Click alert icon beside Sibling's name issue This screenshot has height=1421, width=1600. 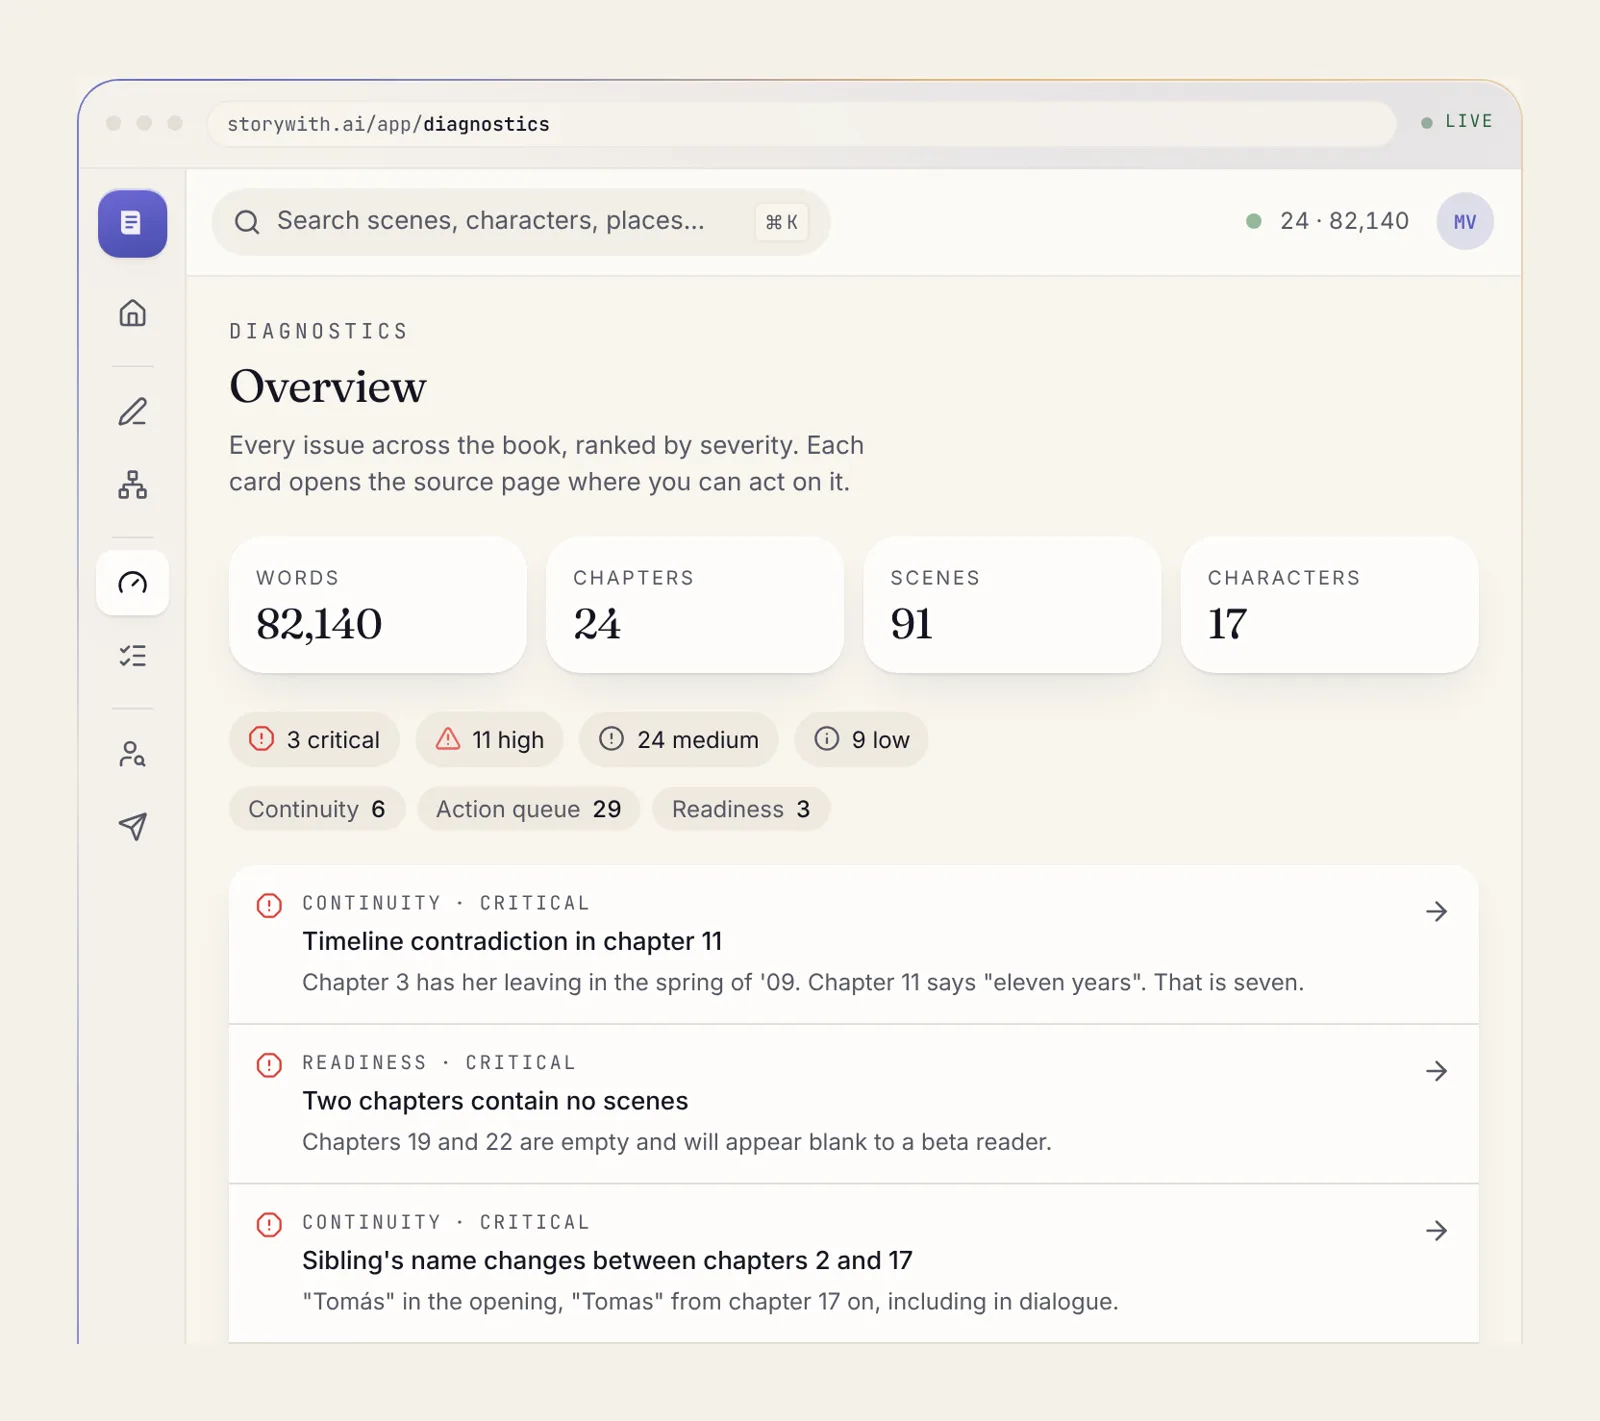(x=269, y=1224)
